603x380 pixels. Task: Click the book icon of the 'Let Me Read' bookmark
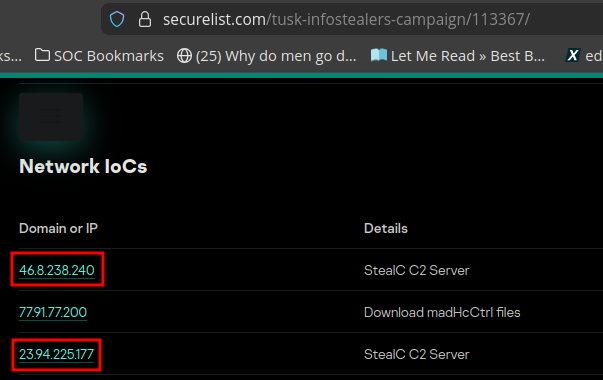click(x=379, y=55)
